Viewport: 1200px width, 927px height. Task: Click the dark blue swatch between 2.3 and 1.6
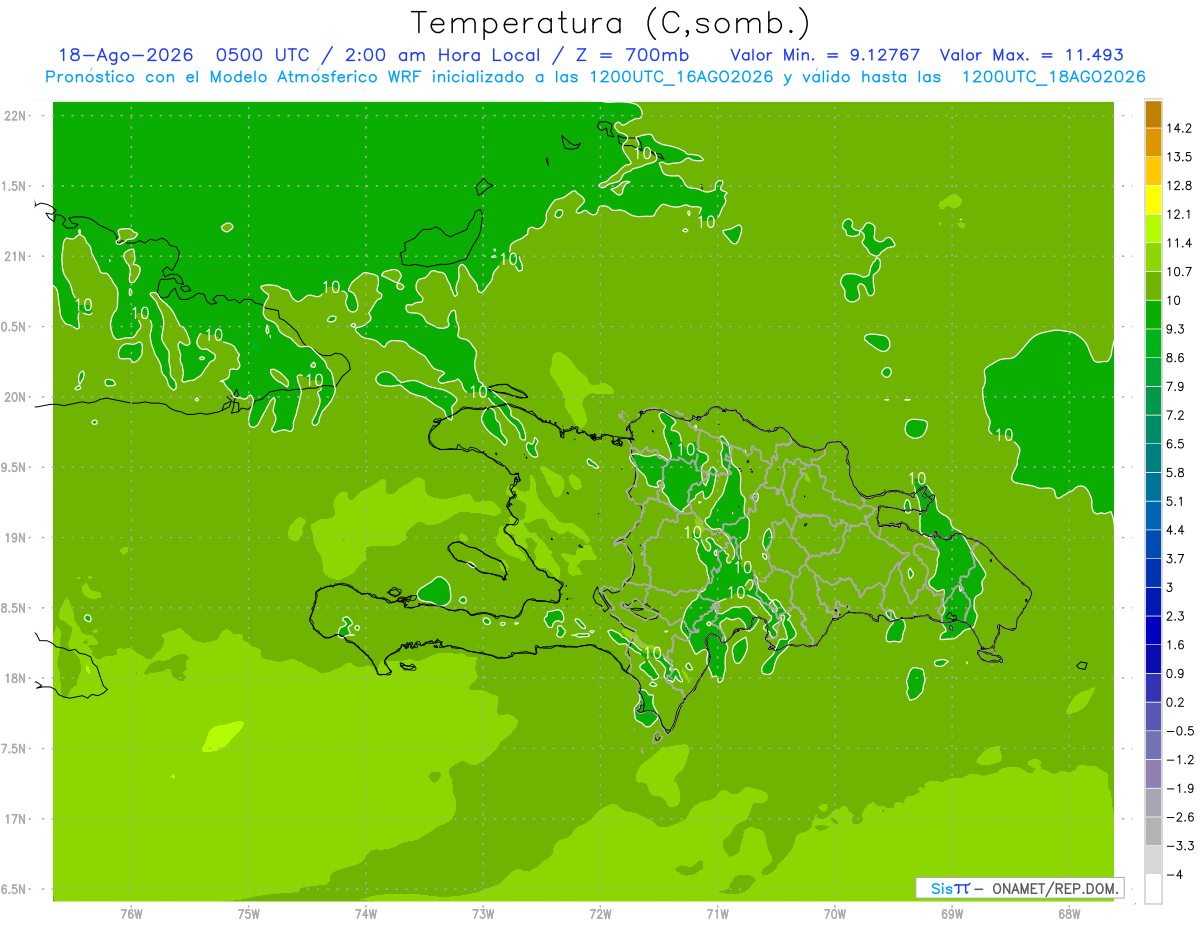click(x=1153, y=631)
